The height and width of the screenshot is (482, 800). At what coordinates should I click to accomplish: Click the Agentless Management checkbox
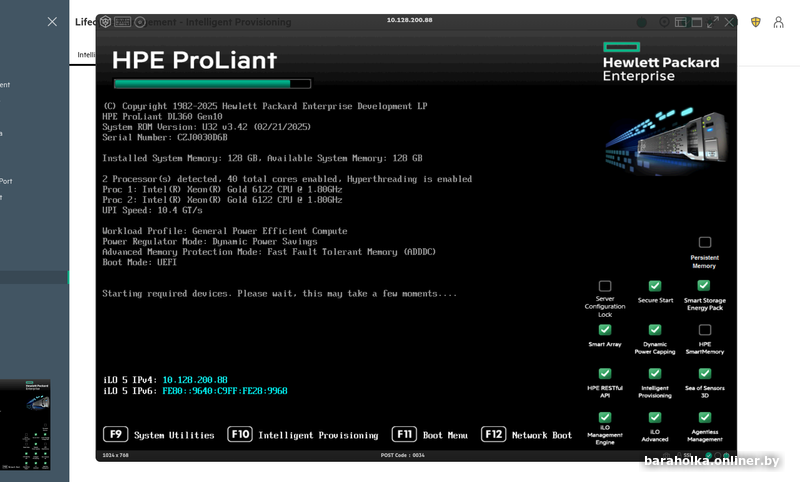tap(705, 417)
